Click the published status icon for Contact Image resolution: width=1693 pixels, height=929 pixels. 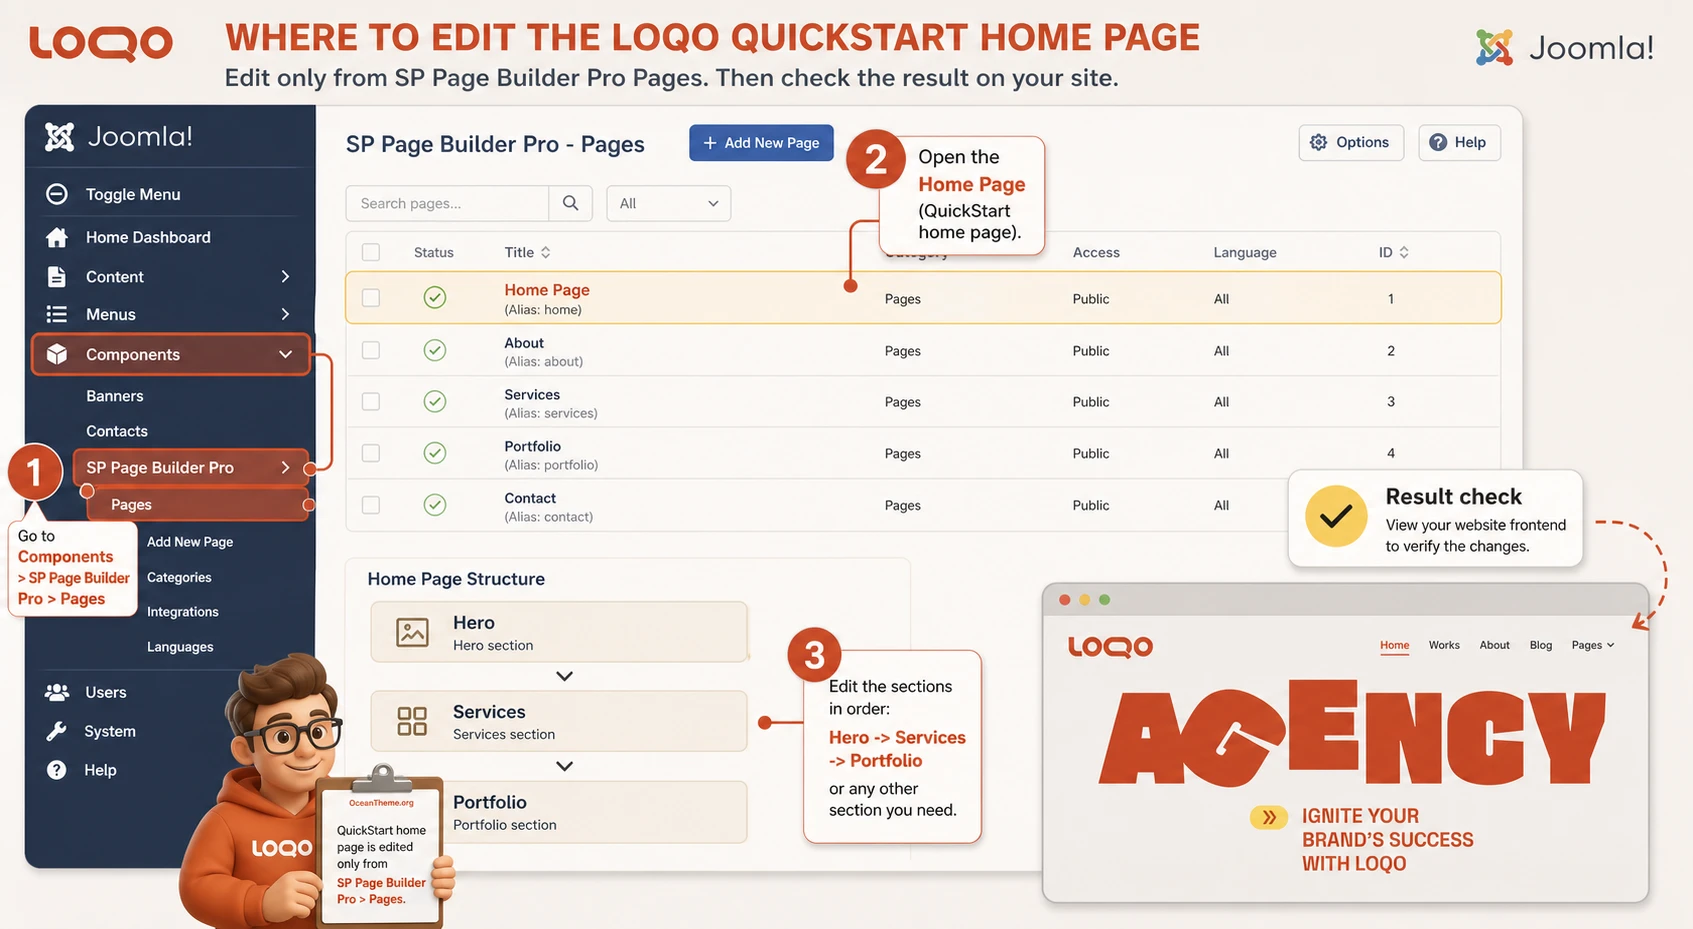point(435,505)
